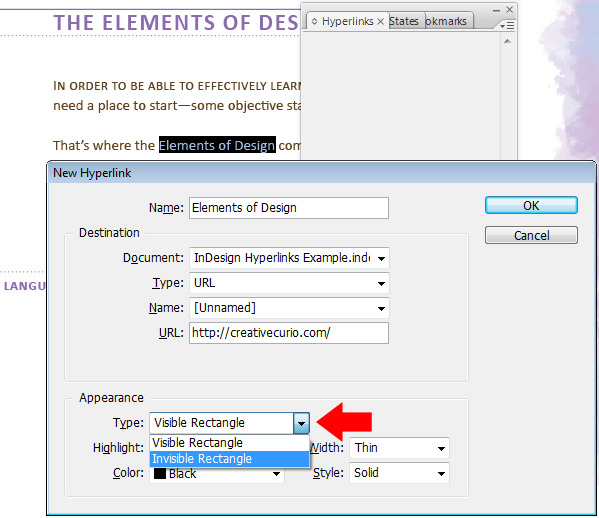Open the Hyperlinks panel flyout menu icon
This screenshot has width=599, height=518.
coord(507,26)
